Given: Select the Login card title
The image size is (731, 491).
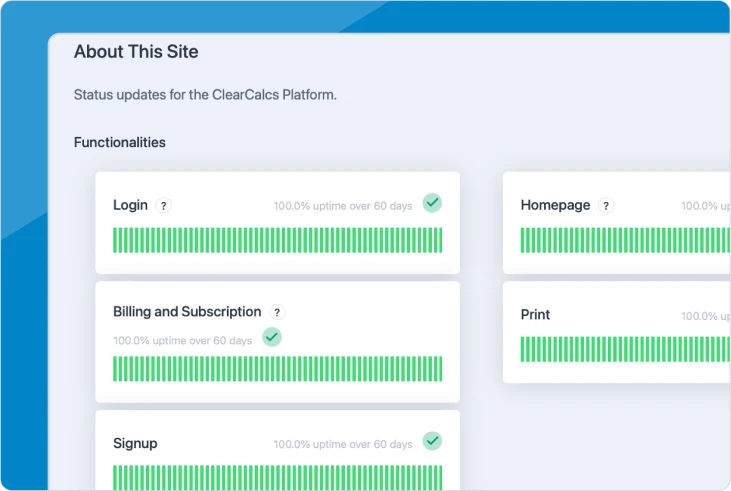Looking at the screenshot, I should point(130,205).
